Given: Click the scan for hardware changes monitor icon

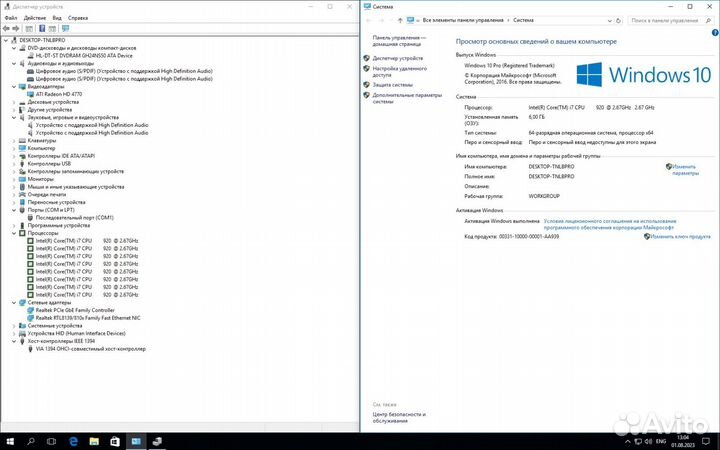Looking at the screenshot, I should 65,28.
